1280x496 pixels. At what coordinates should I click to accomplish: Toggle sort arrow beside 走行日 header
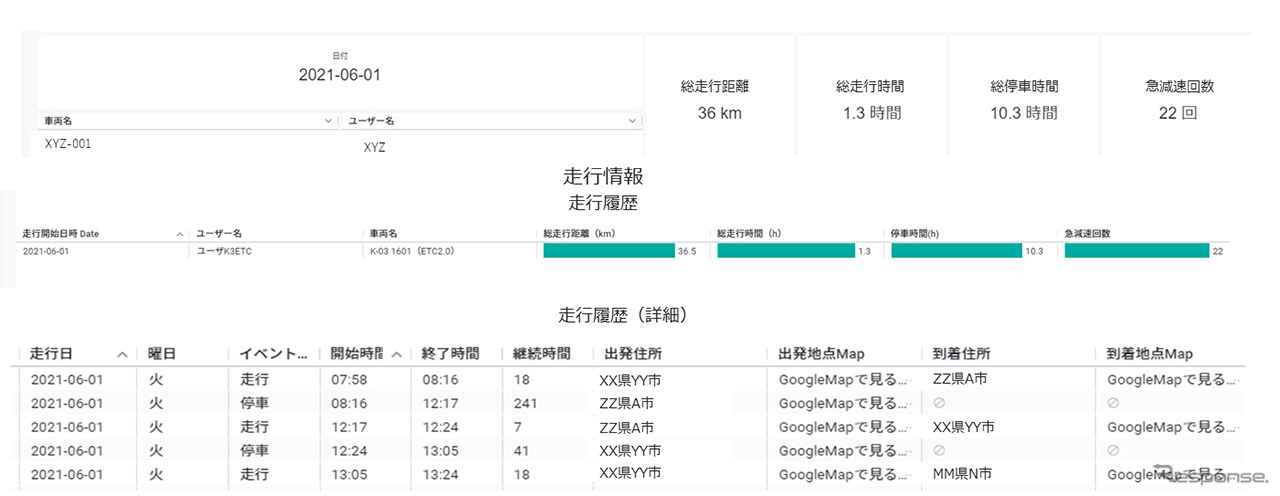(122, 354)
